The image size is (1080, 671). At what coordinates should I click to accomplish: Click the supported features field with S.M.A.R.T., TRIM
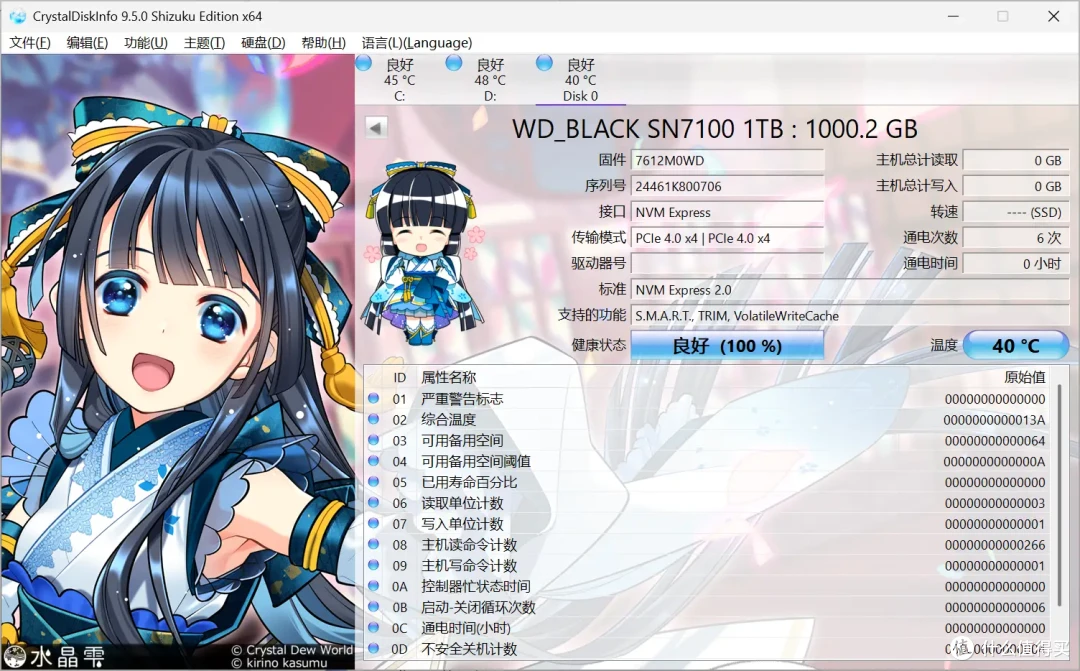(850, 316)
